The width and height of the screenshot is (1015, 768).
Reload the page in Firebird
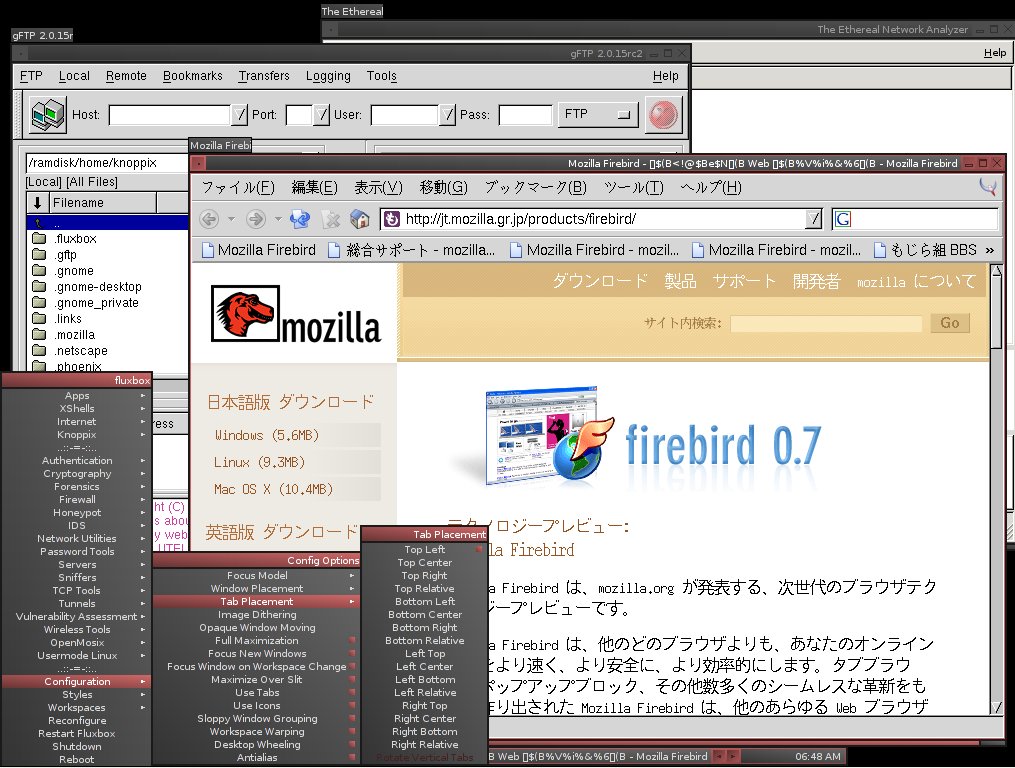[x=300, y=219]
